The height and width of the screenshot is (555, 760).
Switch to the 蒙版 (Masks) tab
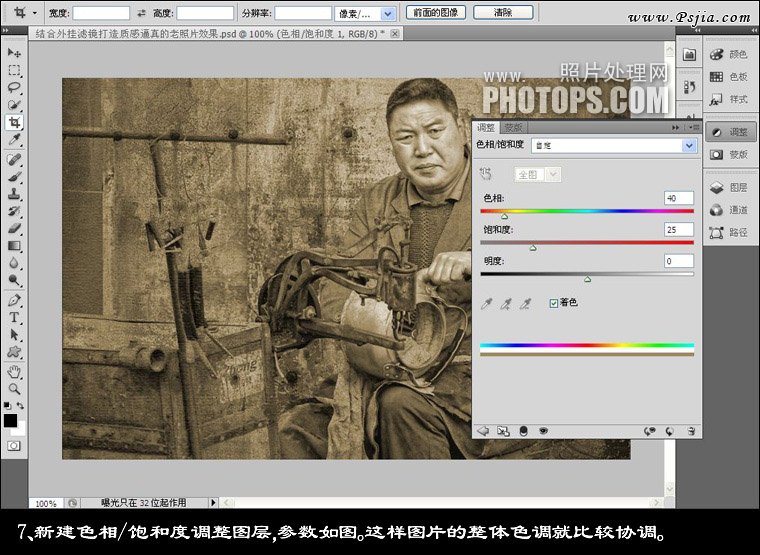[513, 127]
